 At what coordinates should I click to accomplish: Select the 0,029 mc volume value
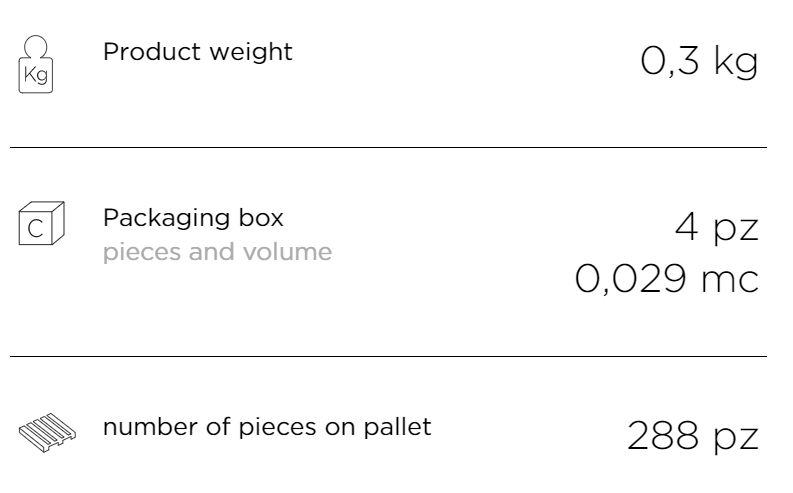tap(667, 279)
